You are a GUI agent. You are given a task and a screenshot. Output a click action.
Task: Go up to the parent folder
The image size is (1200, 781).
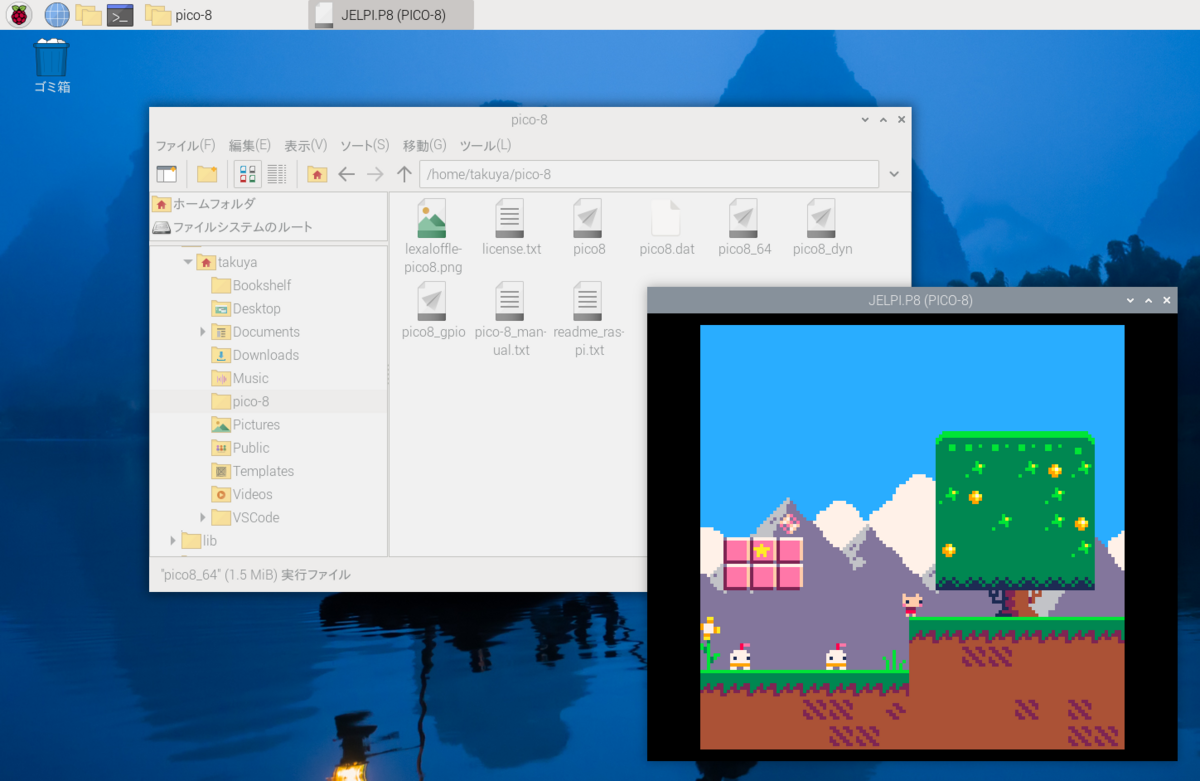coord(404,174)
